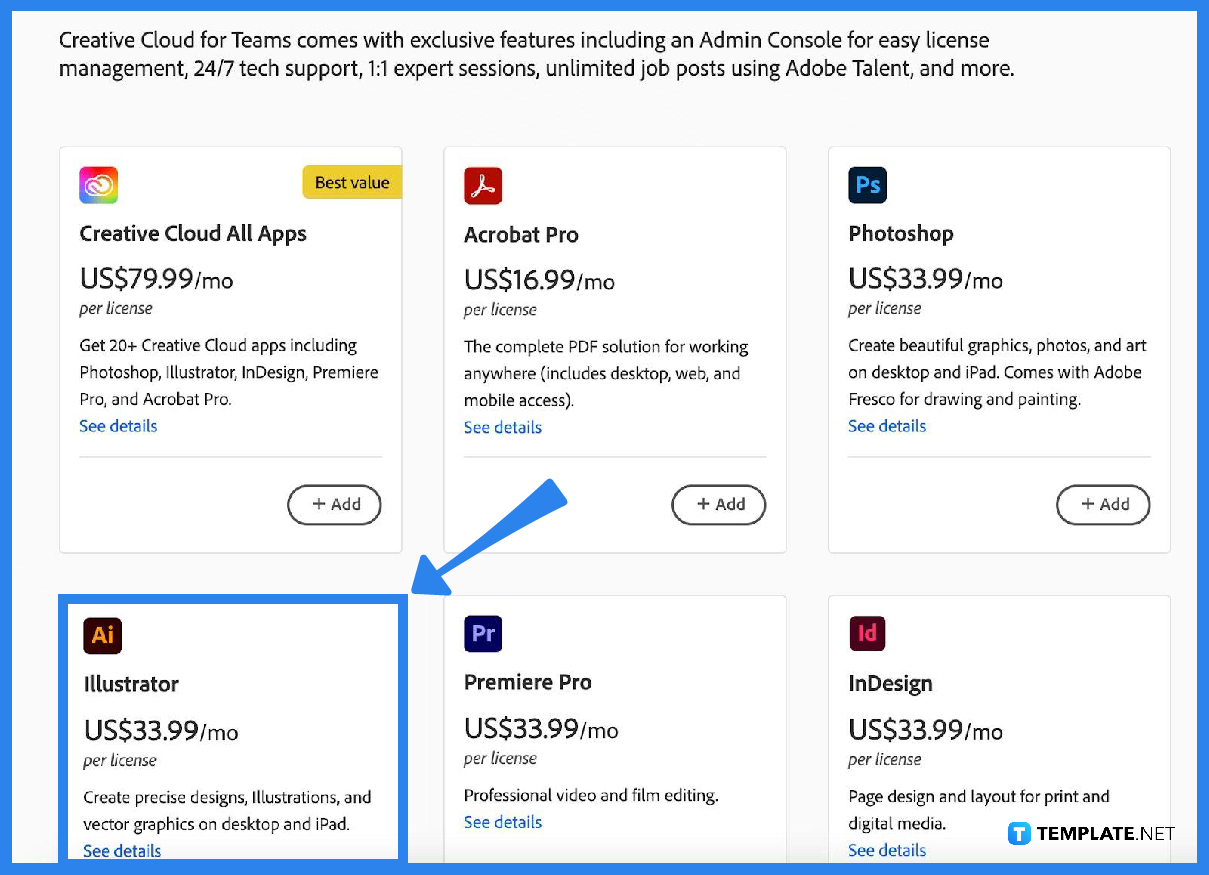Click the Illustrator Ai icon
This screenshot has width=1209, height=875.
(x=102, y=636)
